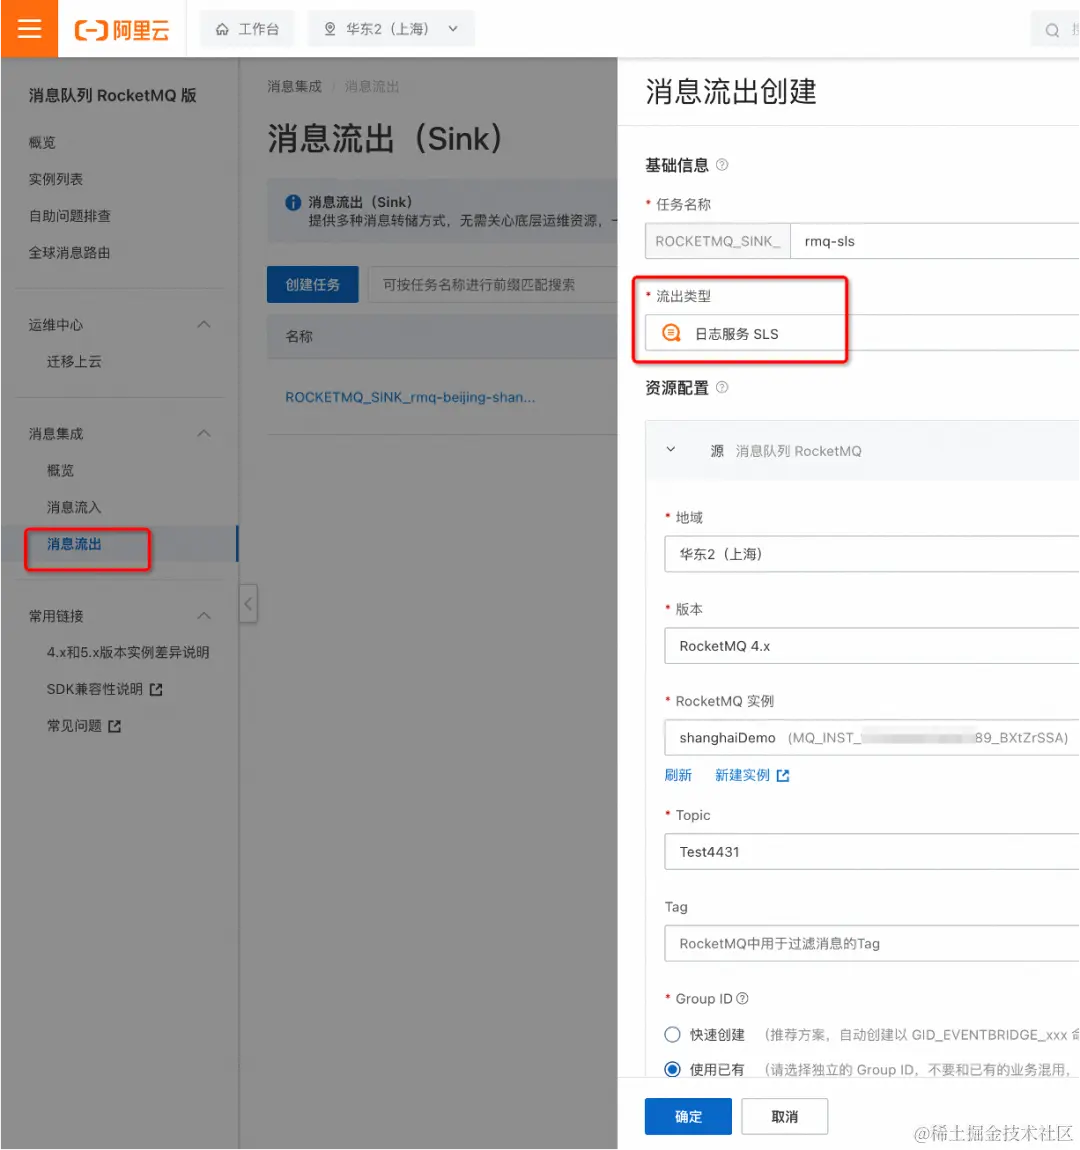Screen dimensions: 1080x1150
Task: Click the info icon in the Sink banner
Action: click(292, 202)
